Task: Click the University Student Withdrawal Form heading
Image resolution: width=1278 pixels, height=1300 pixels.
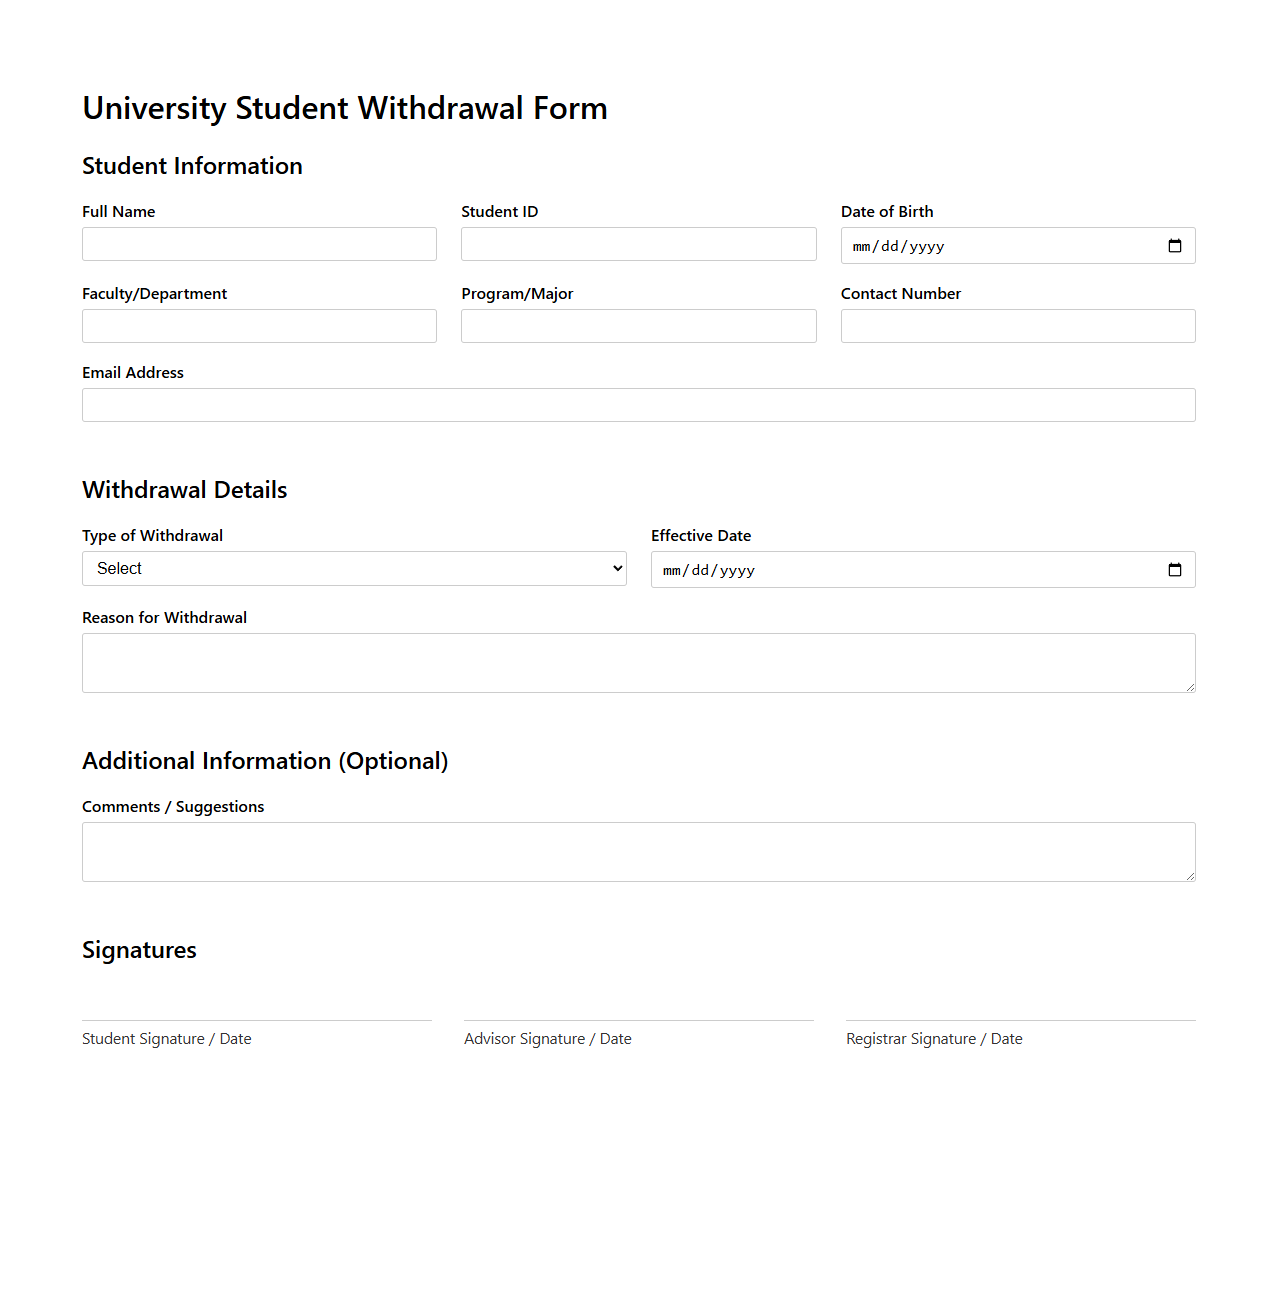Action: pos(344,108)
